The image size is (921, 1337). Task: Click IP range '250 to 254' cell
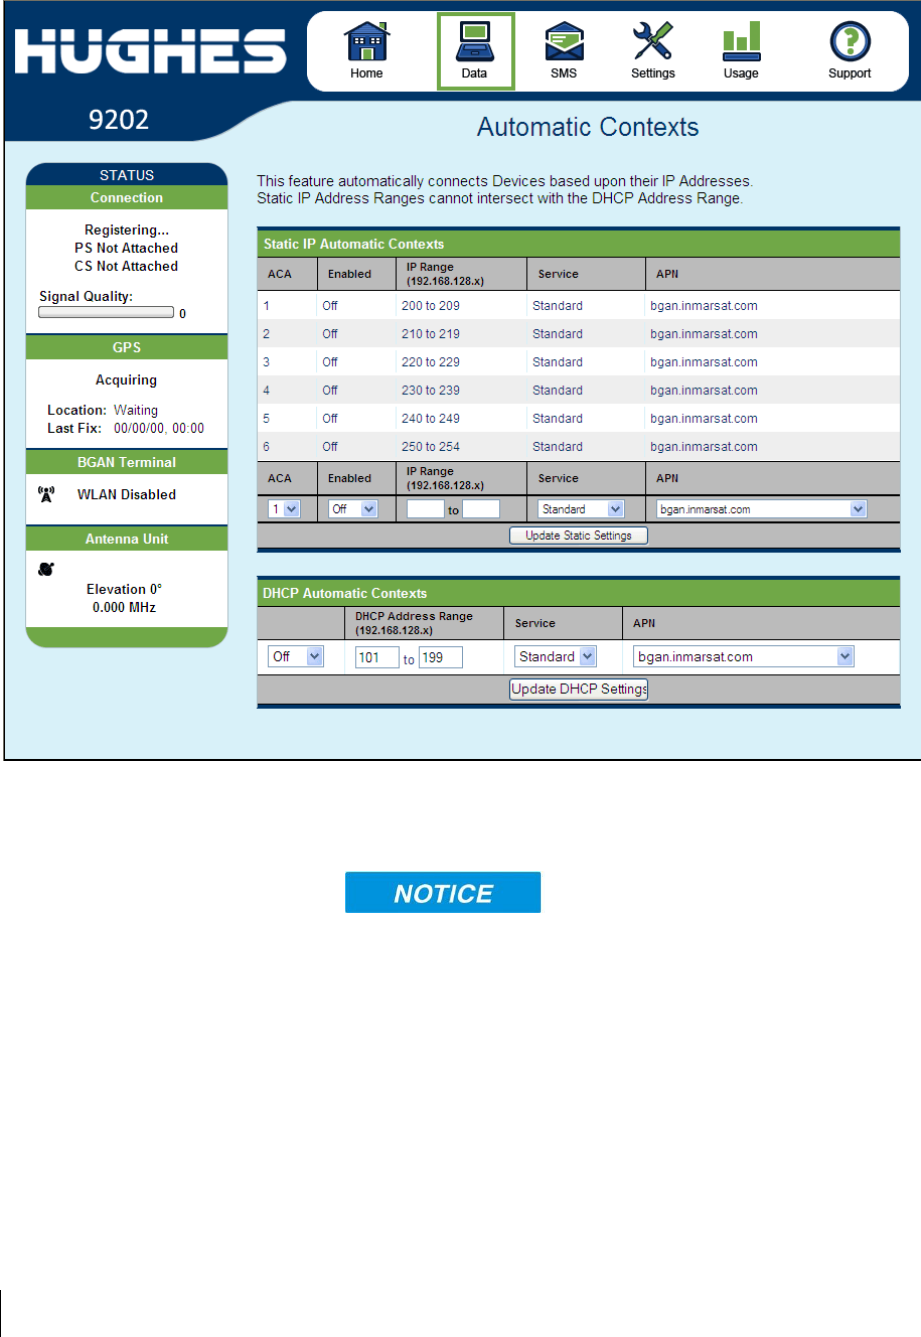[430, 446]
